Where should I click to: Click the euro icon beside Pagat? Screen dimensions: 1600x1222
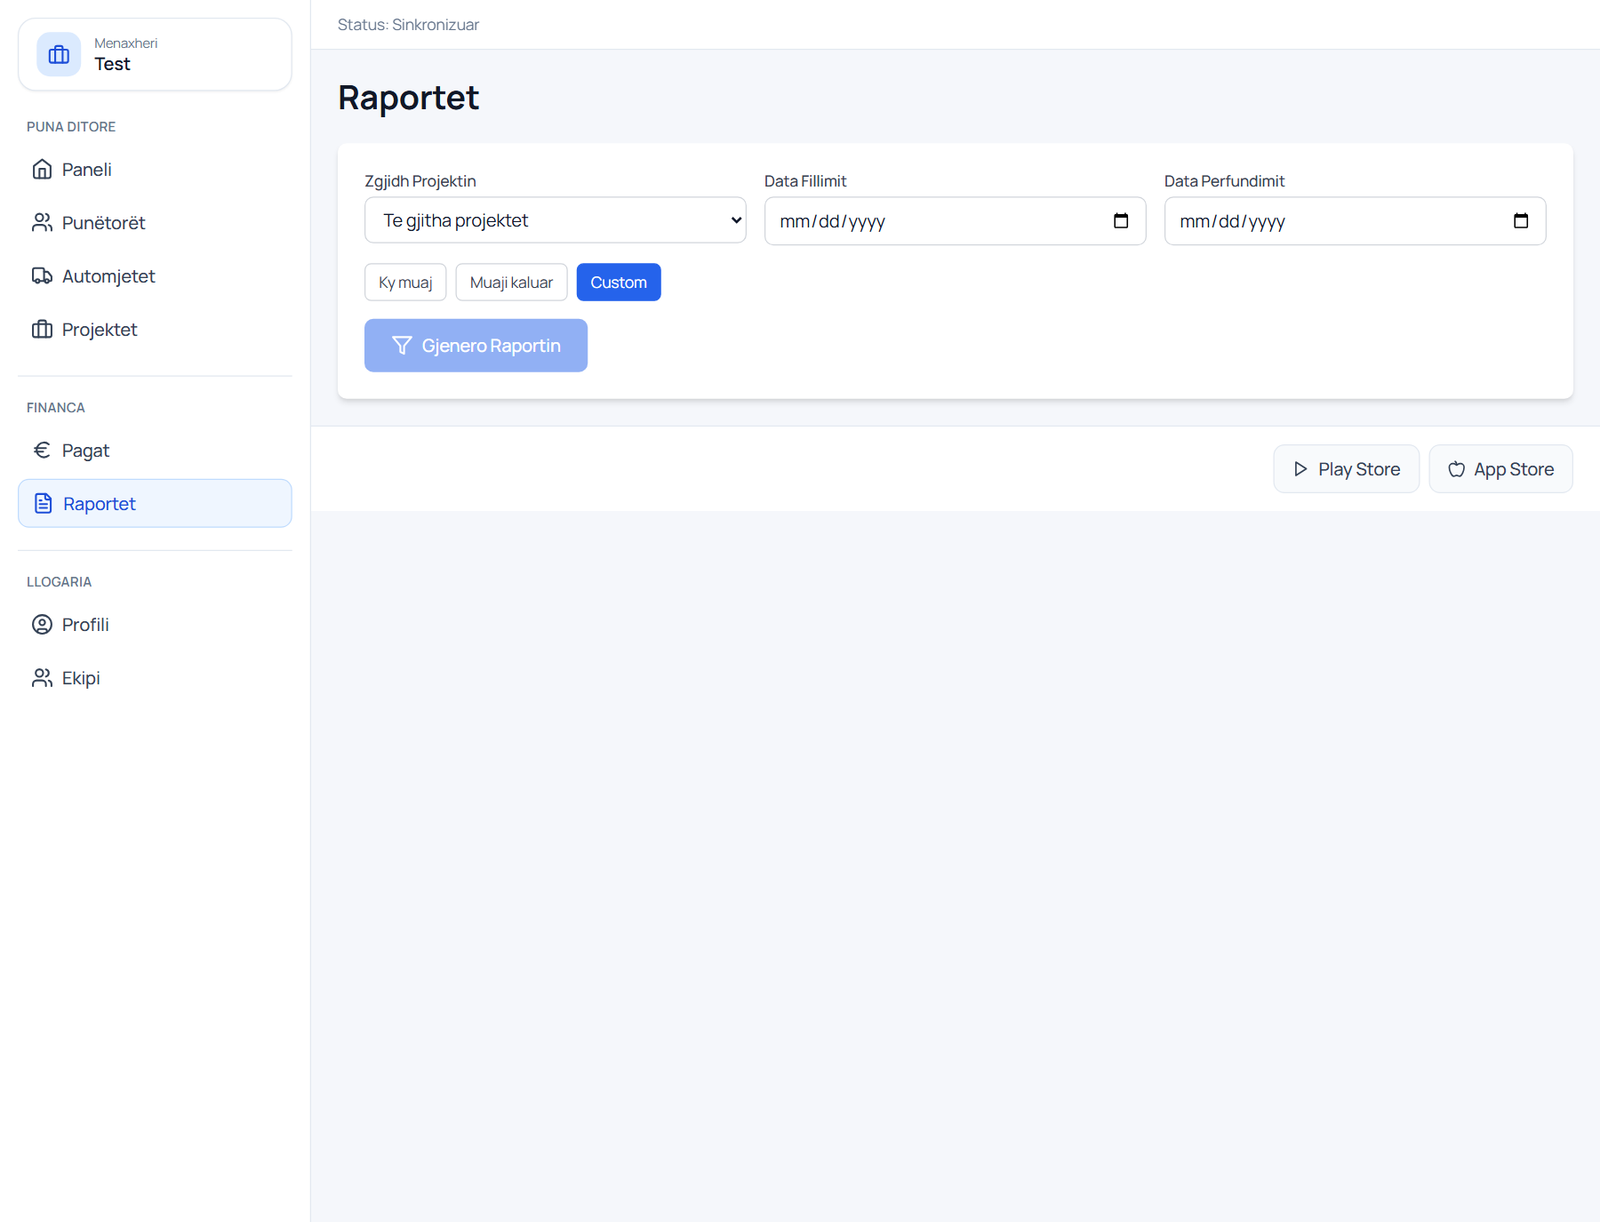coord(42,450)
